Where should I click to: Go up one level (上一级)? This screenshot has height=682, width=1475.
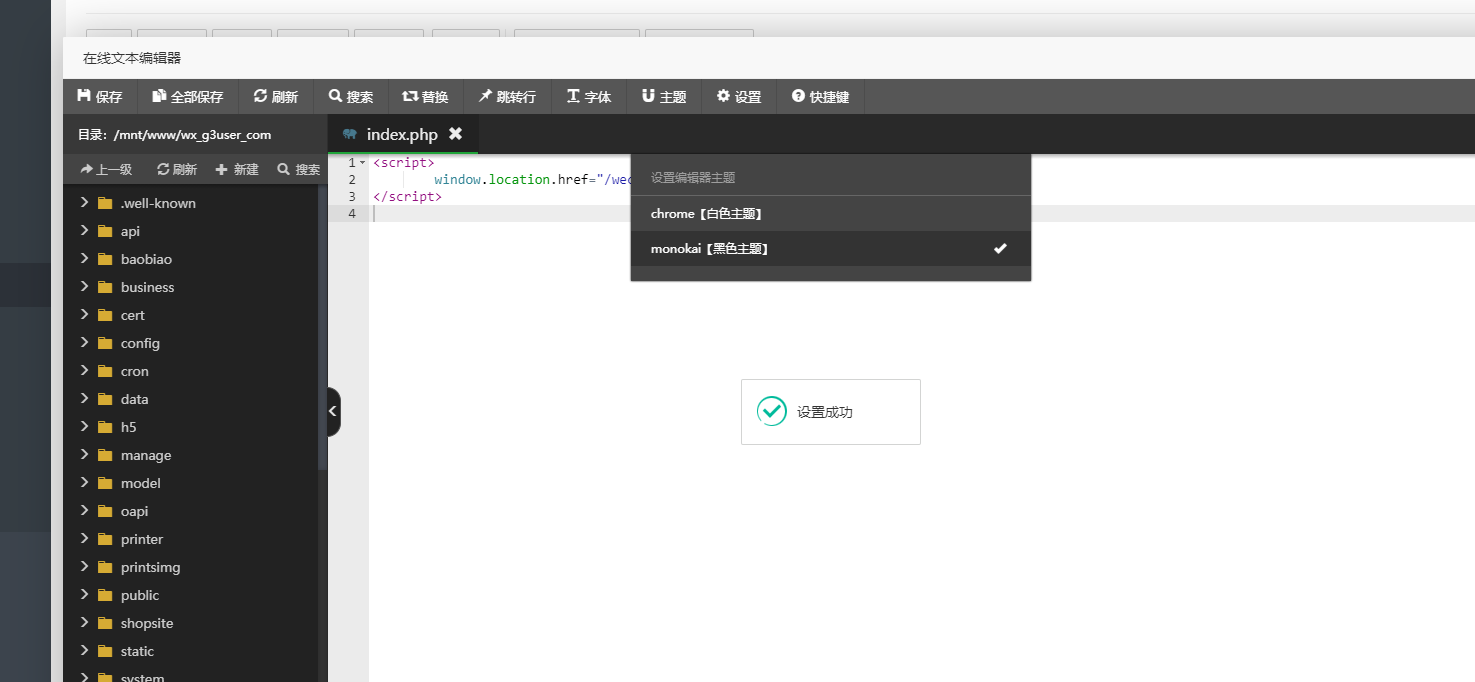[106, 170]
